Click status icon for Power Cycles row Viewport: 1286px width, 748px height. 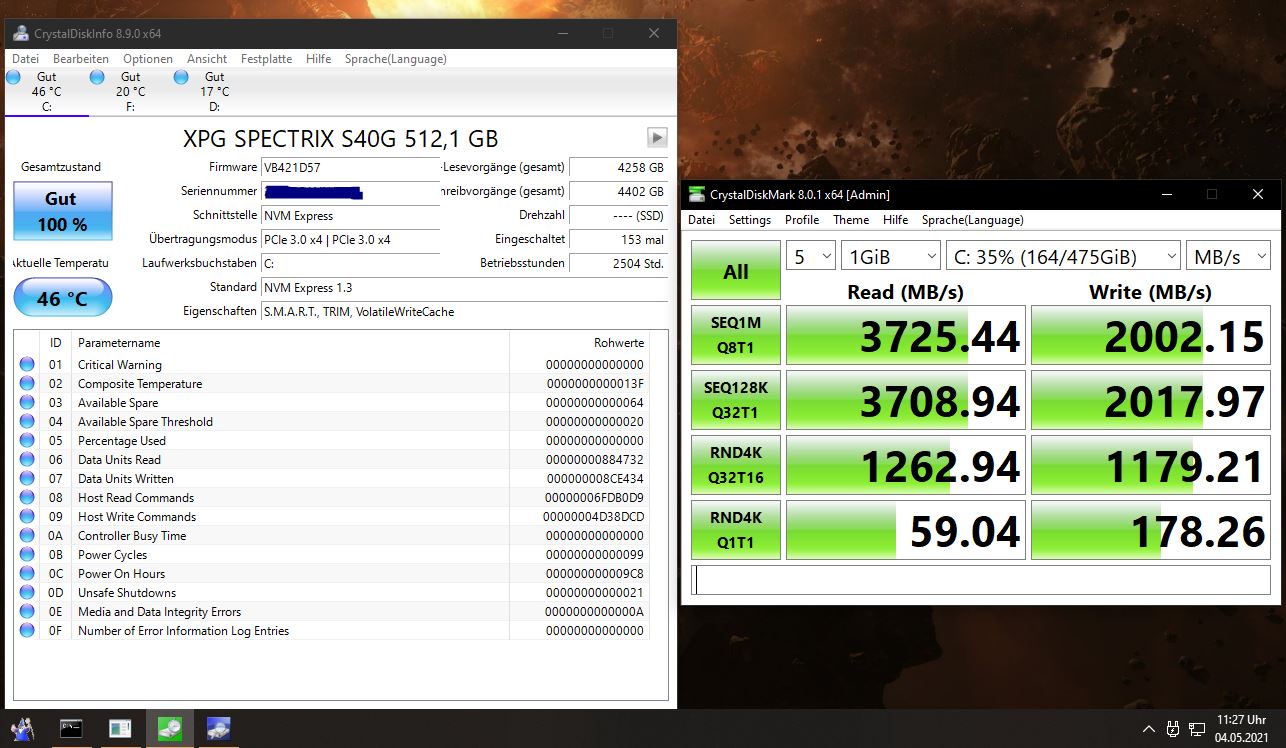(27, 554)
